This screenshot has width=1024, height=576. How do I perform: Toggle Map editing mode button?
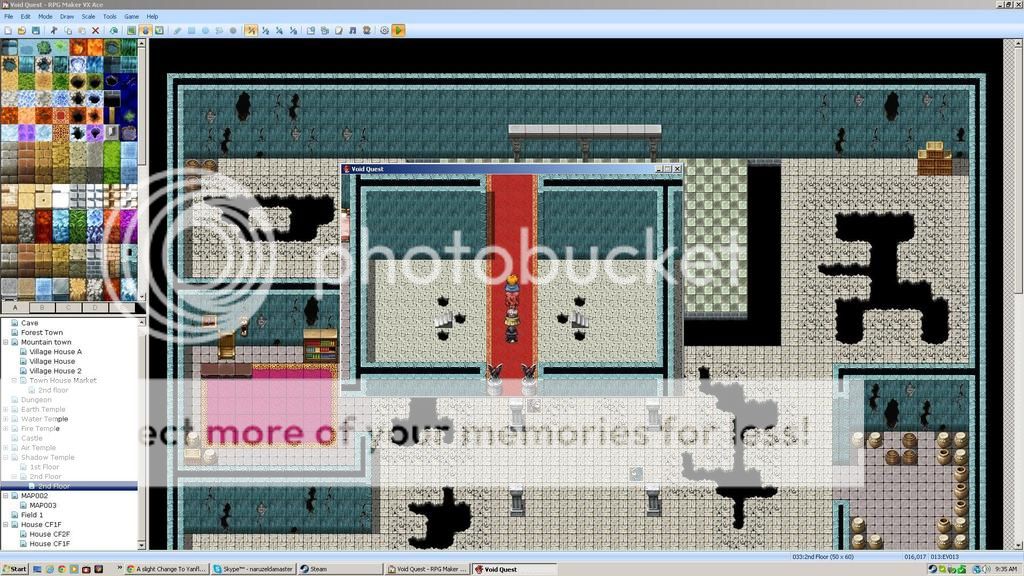[131, 30]
